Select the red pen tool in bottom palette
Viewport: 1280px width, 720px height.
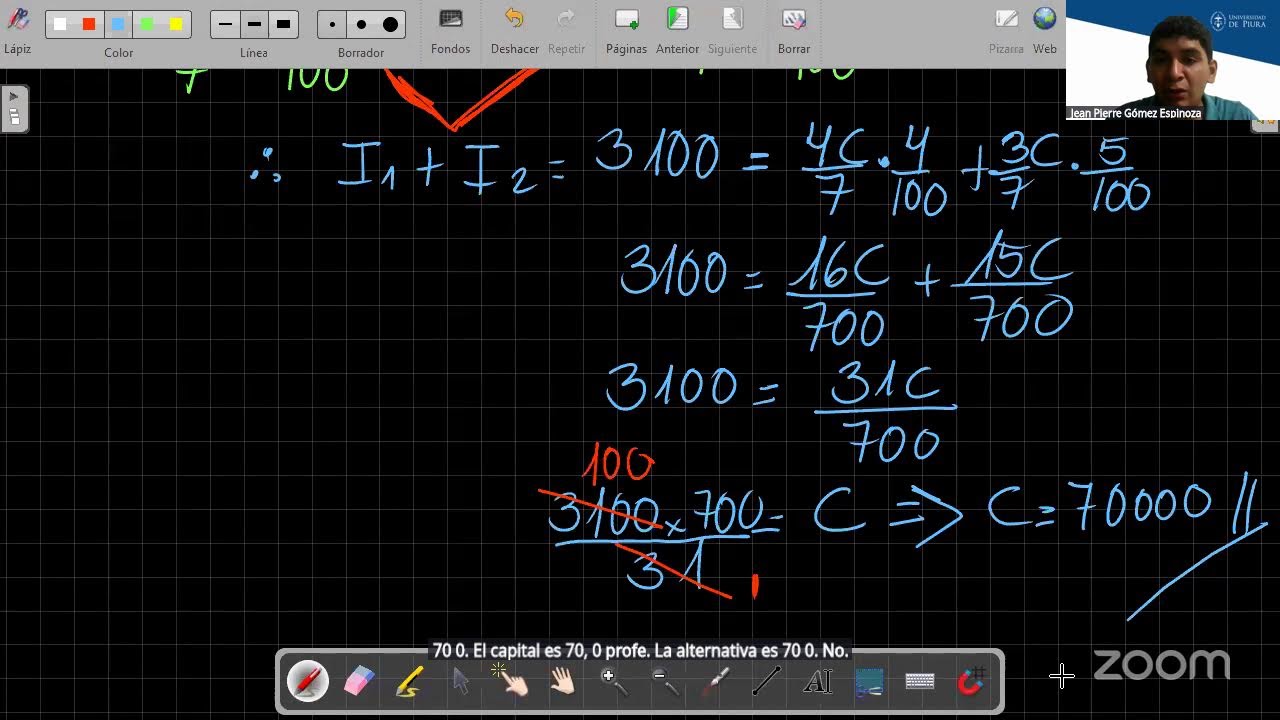tap(308, 682)
